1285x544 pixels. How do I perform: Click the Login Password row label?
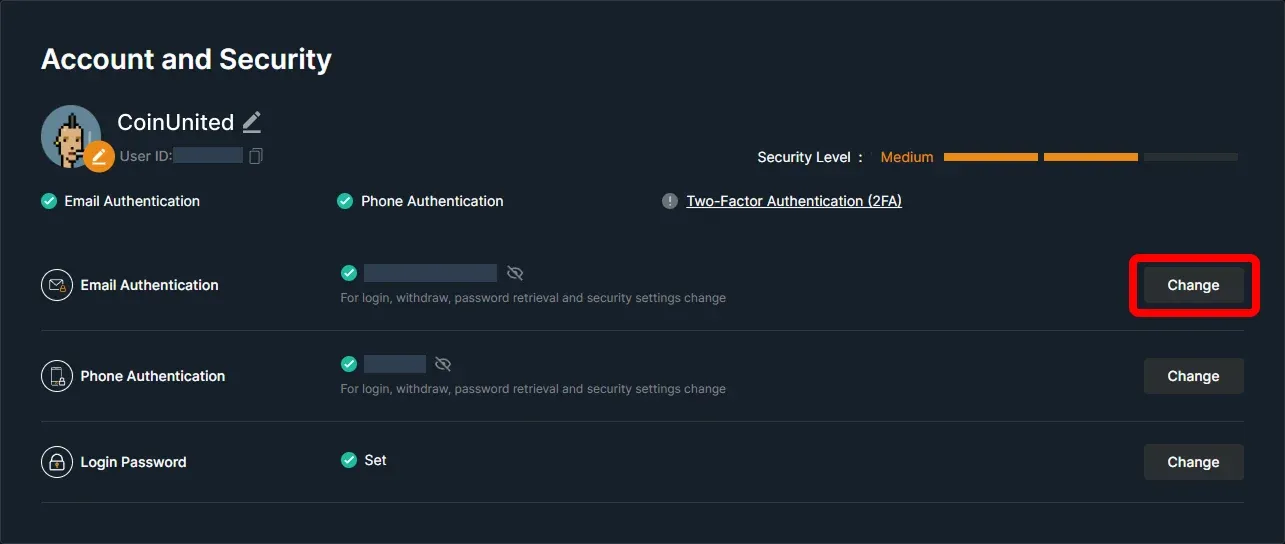pos(134,462)
